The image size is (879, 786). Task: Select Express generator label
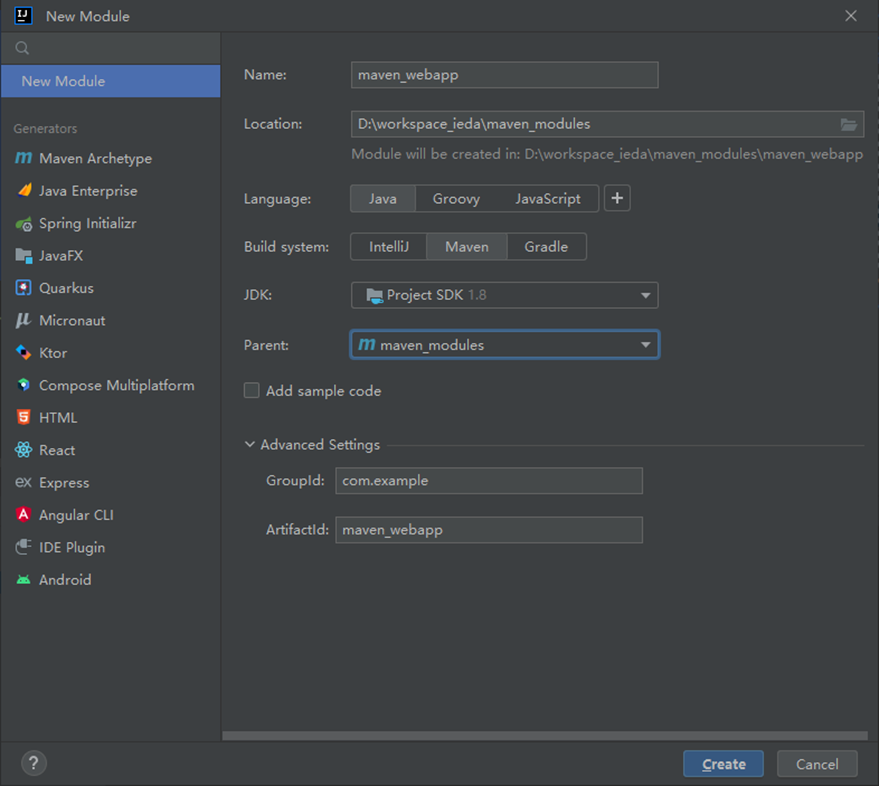(64, 483)
